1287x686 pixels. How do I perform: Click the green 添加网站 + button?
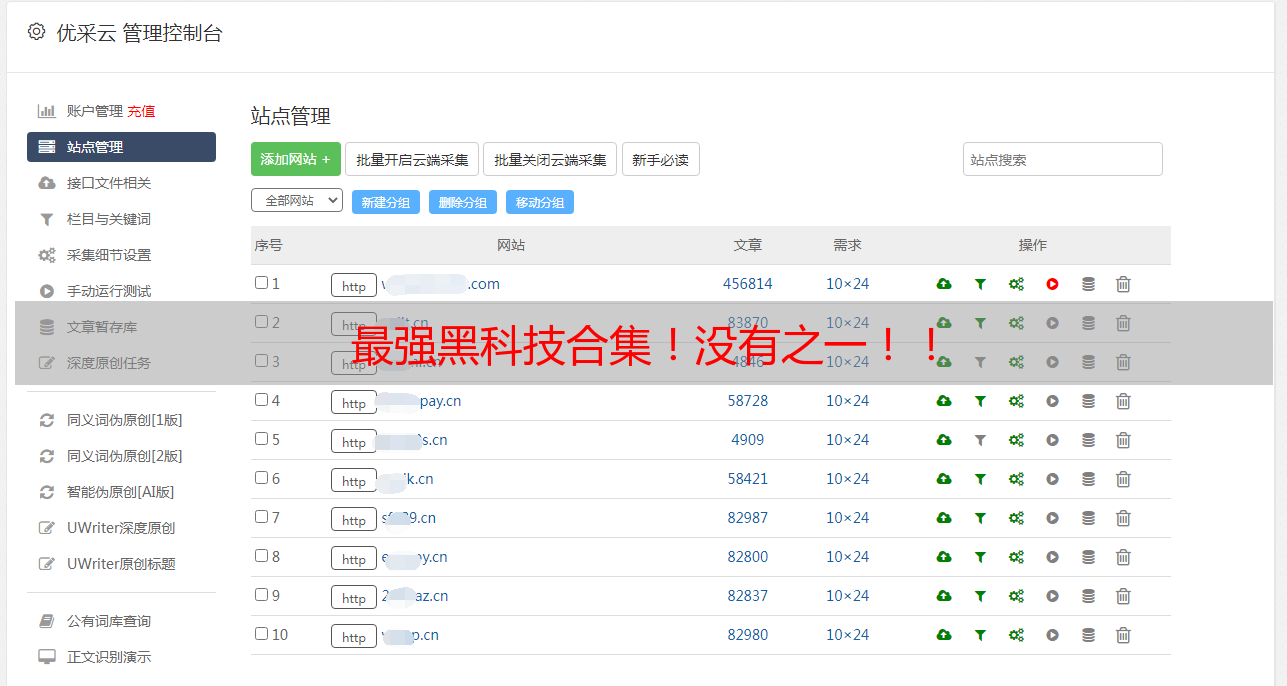click(296, 159)
